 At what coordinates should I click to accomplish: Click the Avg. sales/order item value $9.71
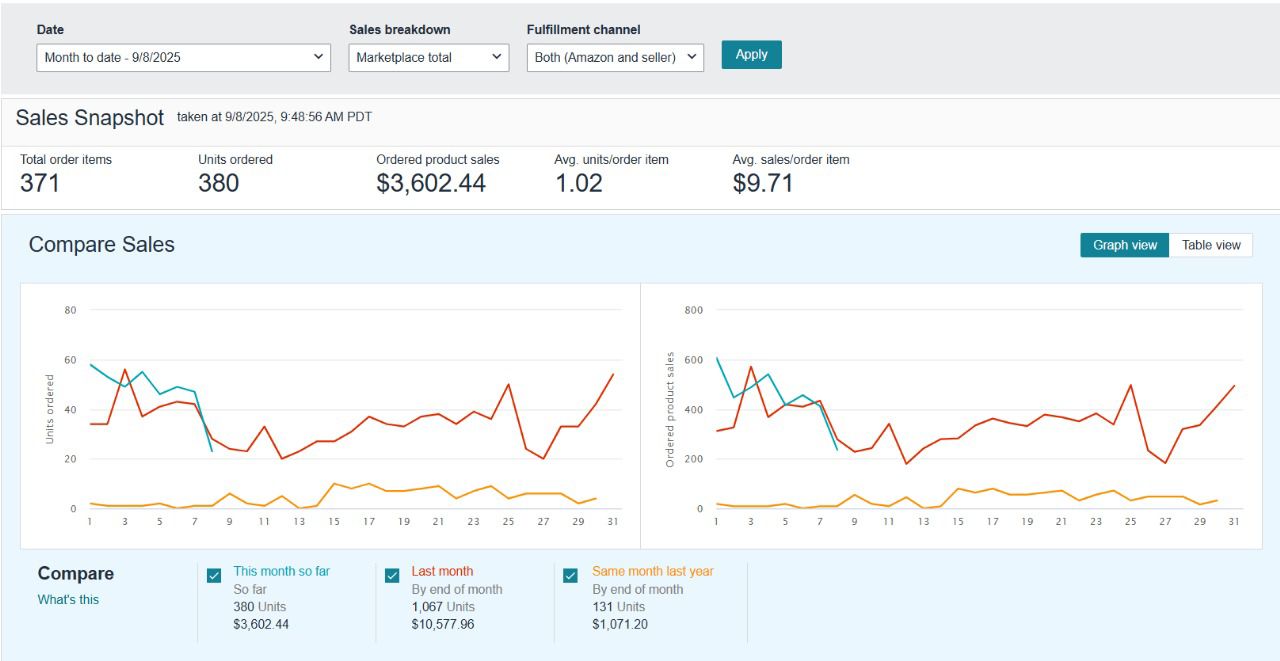(762, 183)
